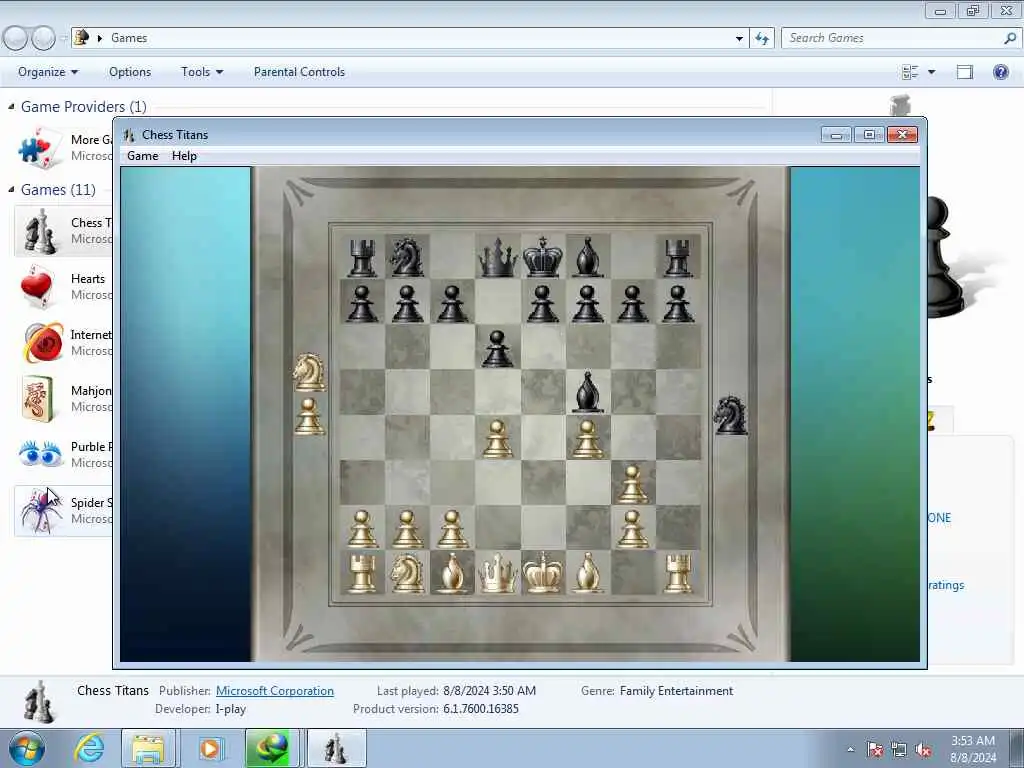The height and width of the screenshot is (768, 1024).
Task: Open Windows Media Player from the taskbar
Action: point(210,748)
